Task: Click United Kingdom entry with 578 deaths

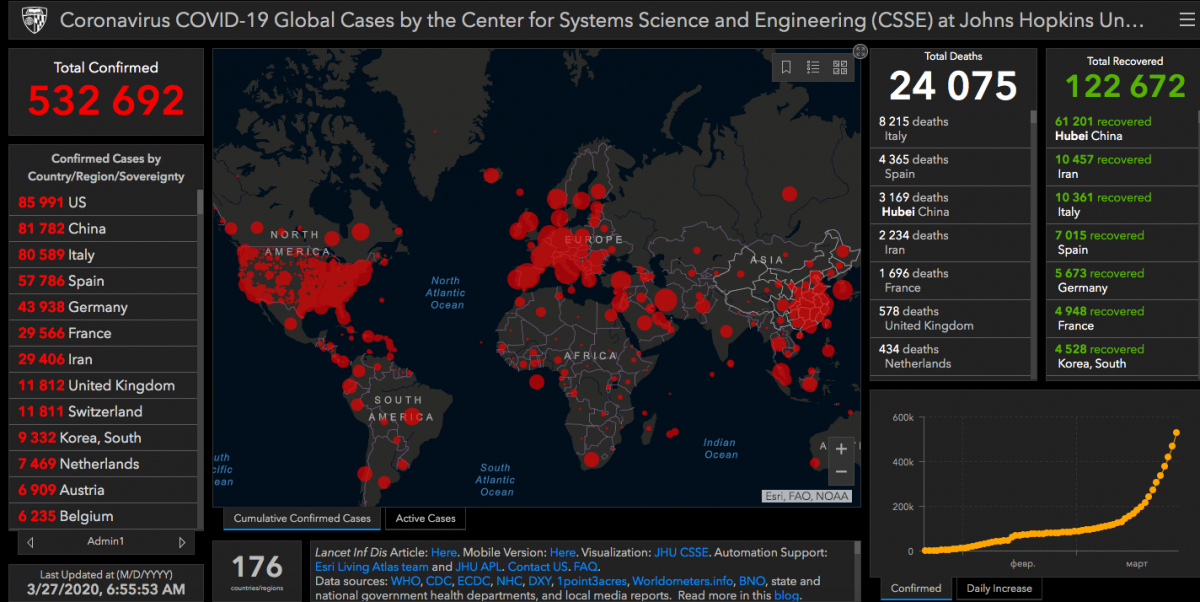Action: tap(950, 319)
